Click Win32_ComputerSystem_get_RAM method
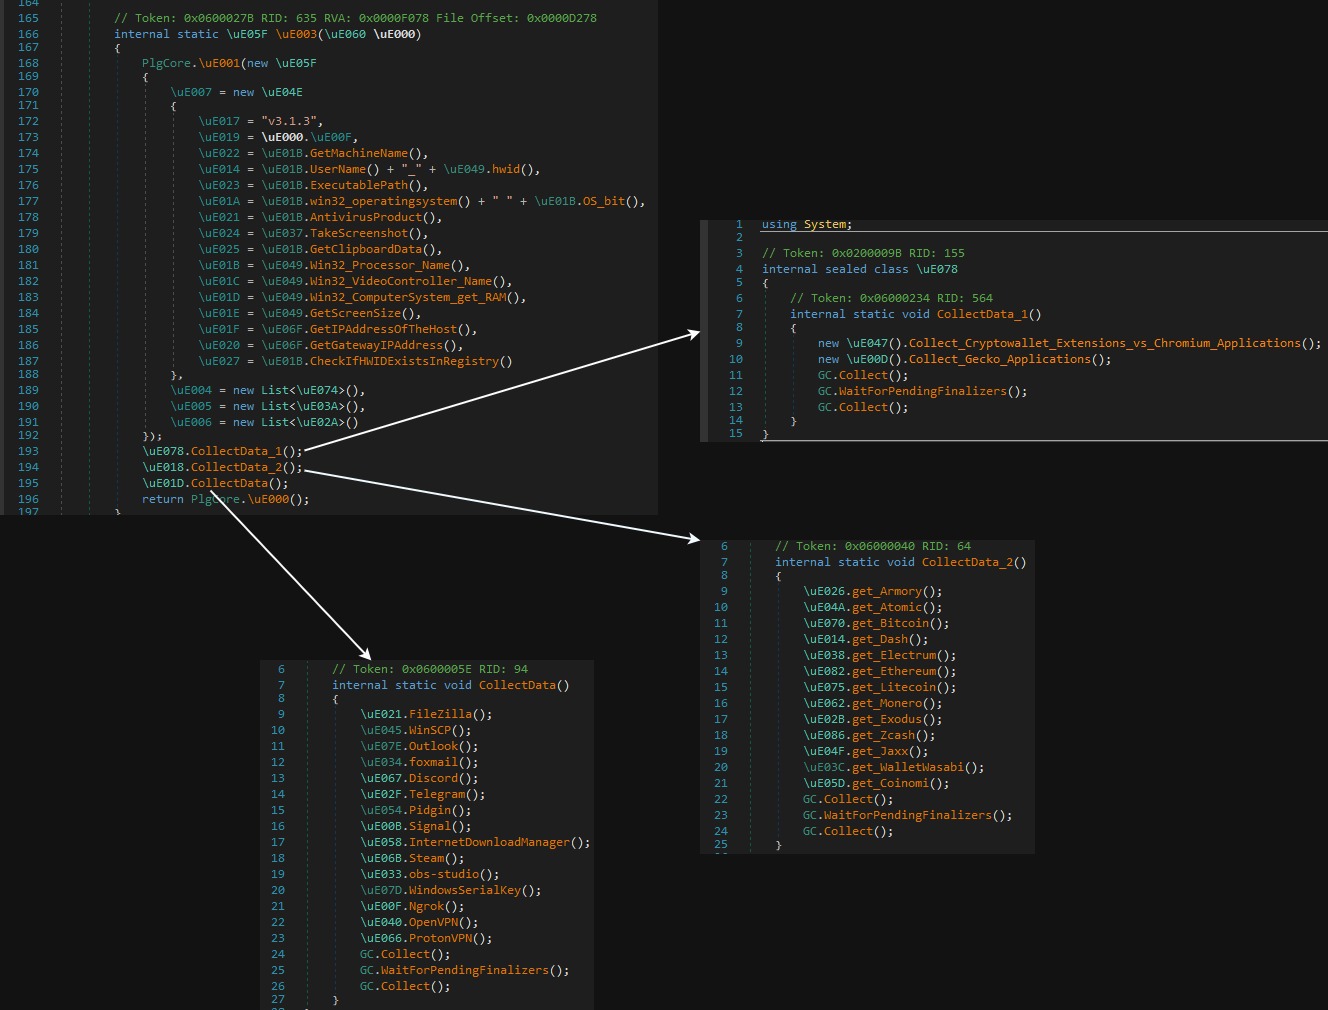1328x1010 pixels. [x=408, y=297]
